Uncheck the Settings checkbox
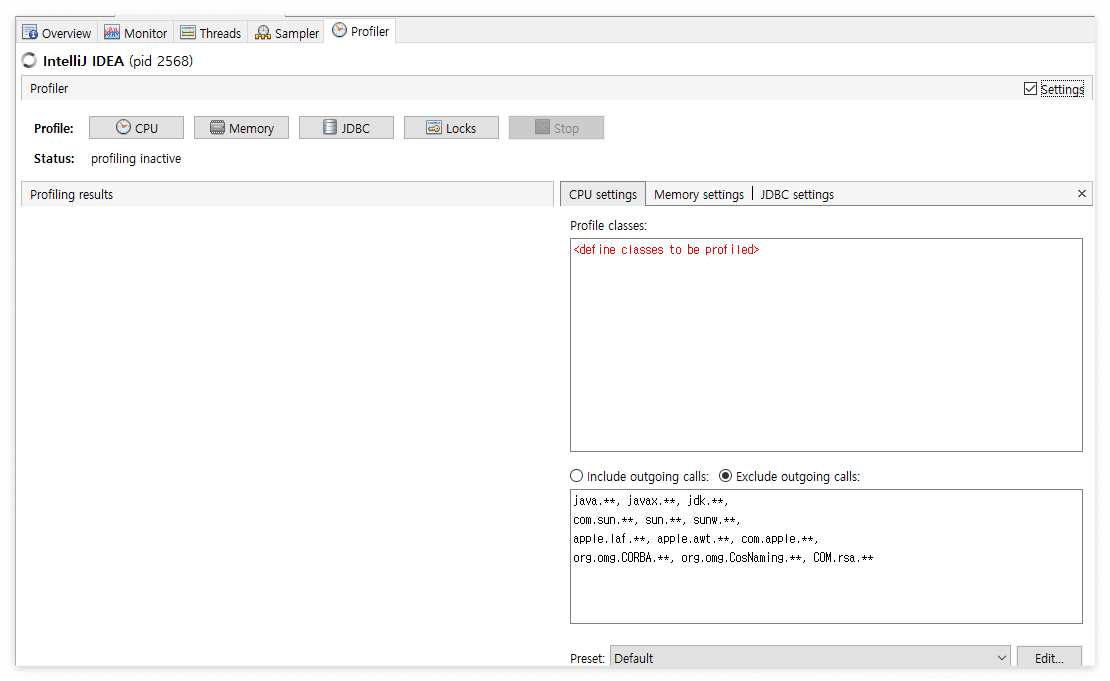 [x=1030, y=88]
